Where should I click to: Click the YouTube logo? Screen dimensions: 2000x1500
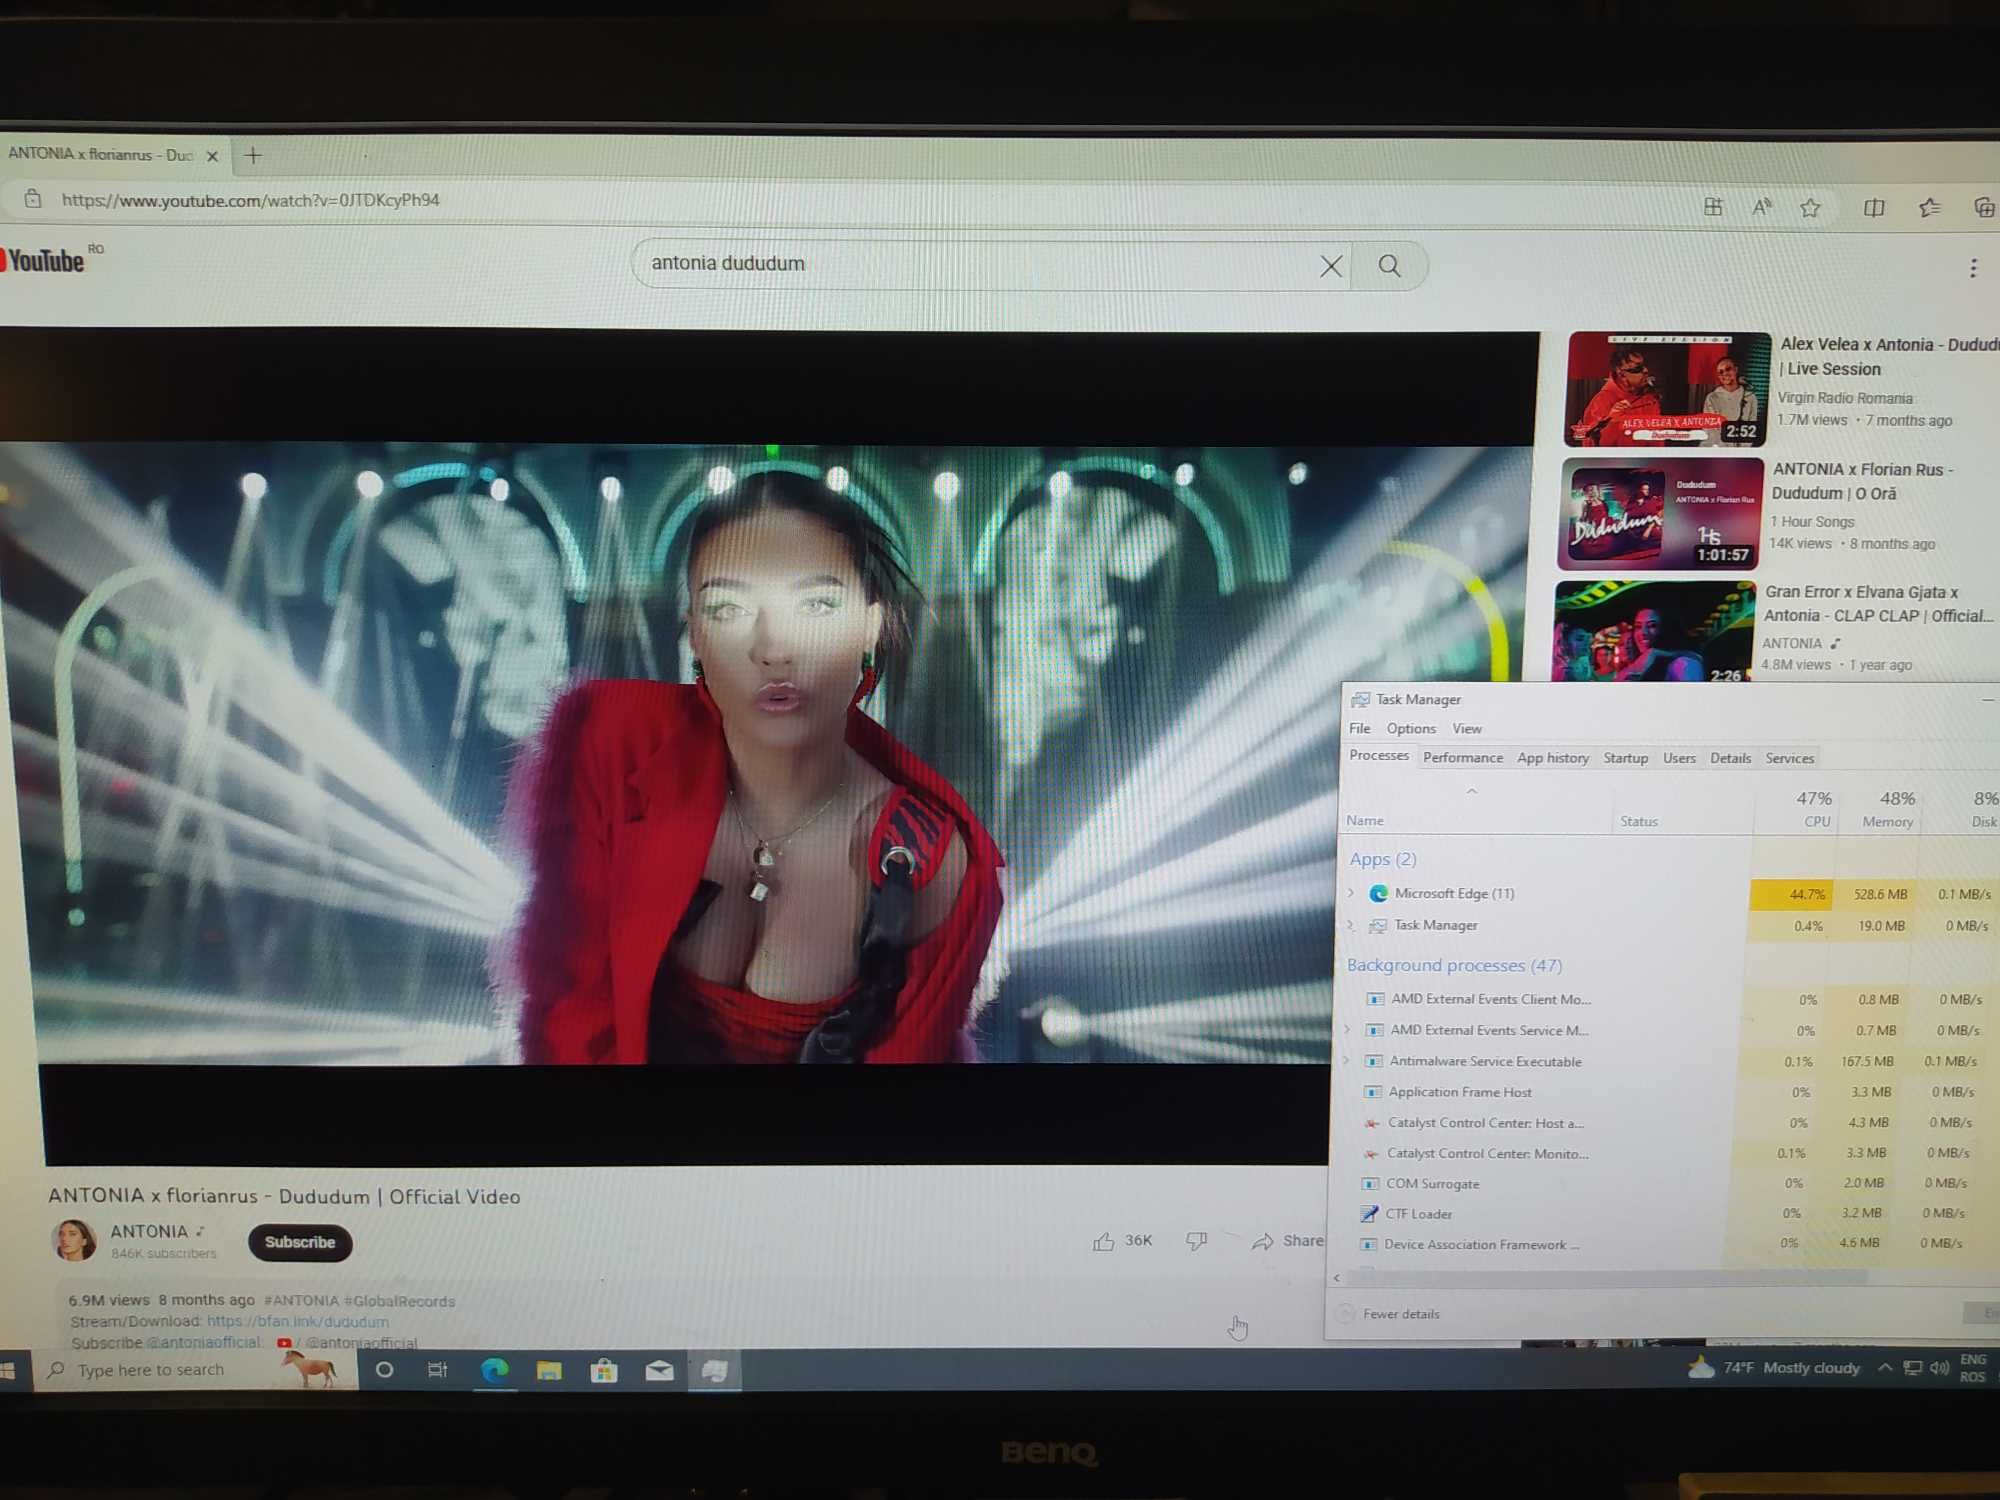[44, 261]
